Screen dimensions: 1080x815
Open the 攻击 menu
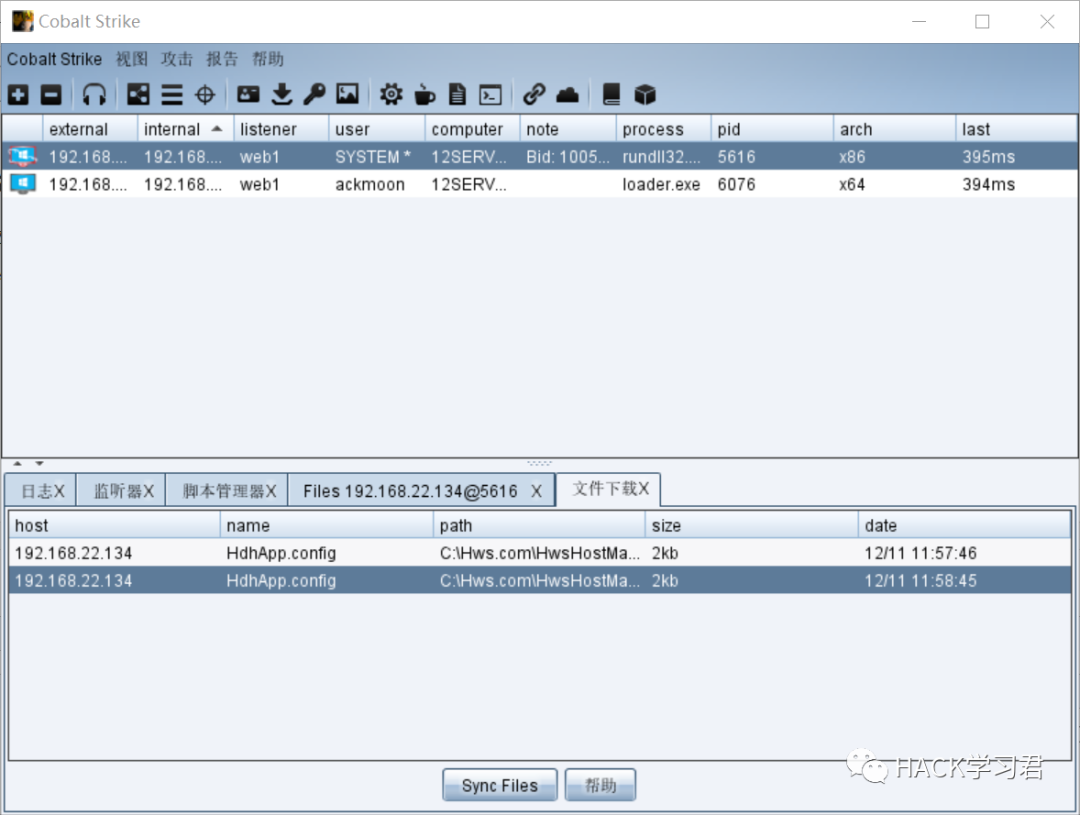pos(177,59)
